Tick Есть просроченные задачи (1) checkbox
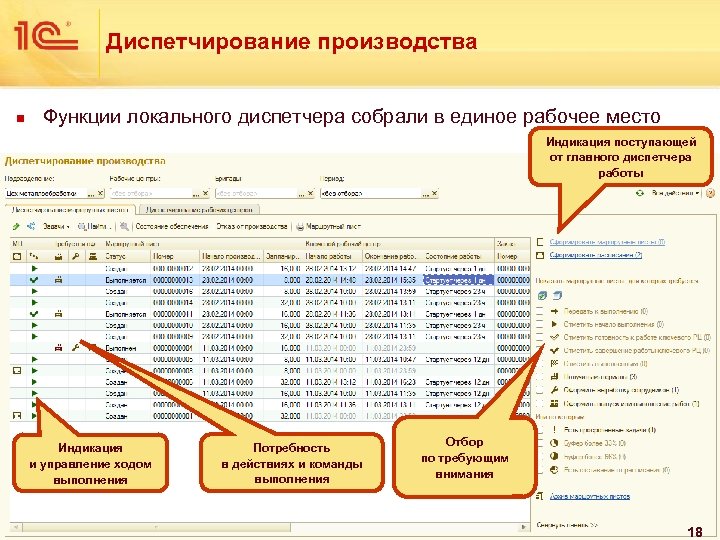This screenshot has width=720, height=540. (x=540, y=430)
